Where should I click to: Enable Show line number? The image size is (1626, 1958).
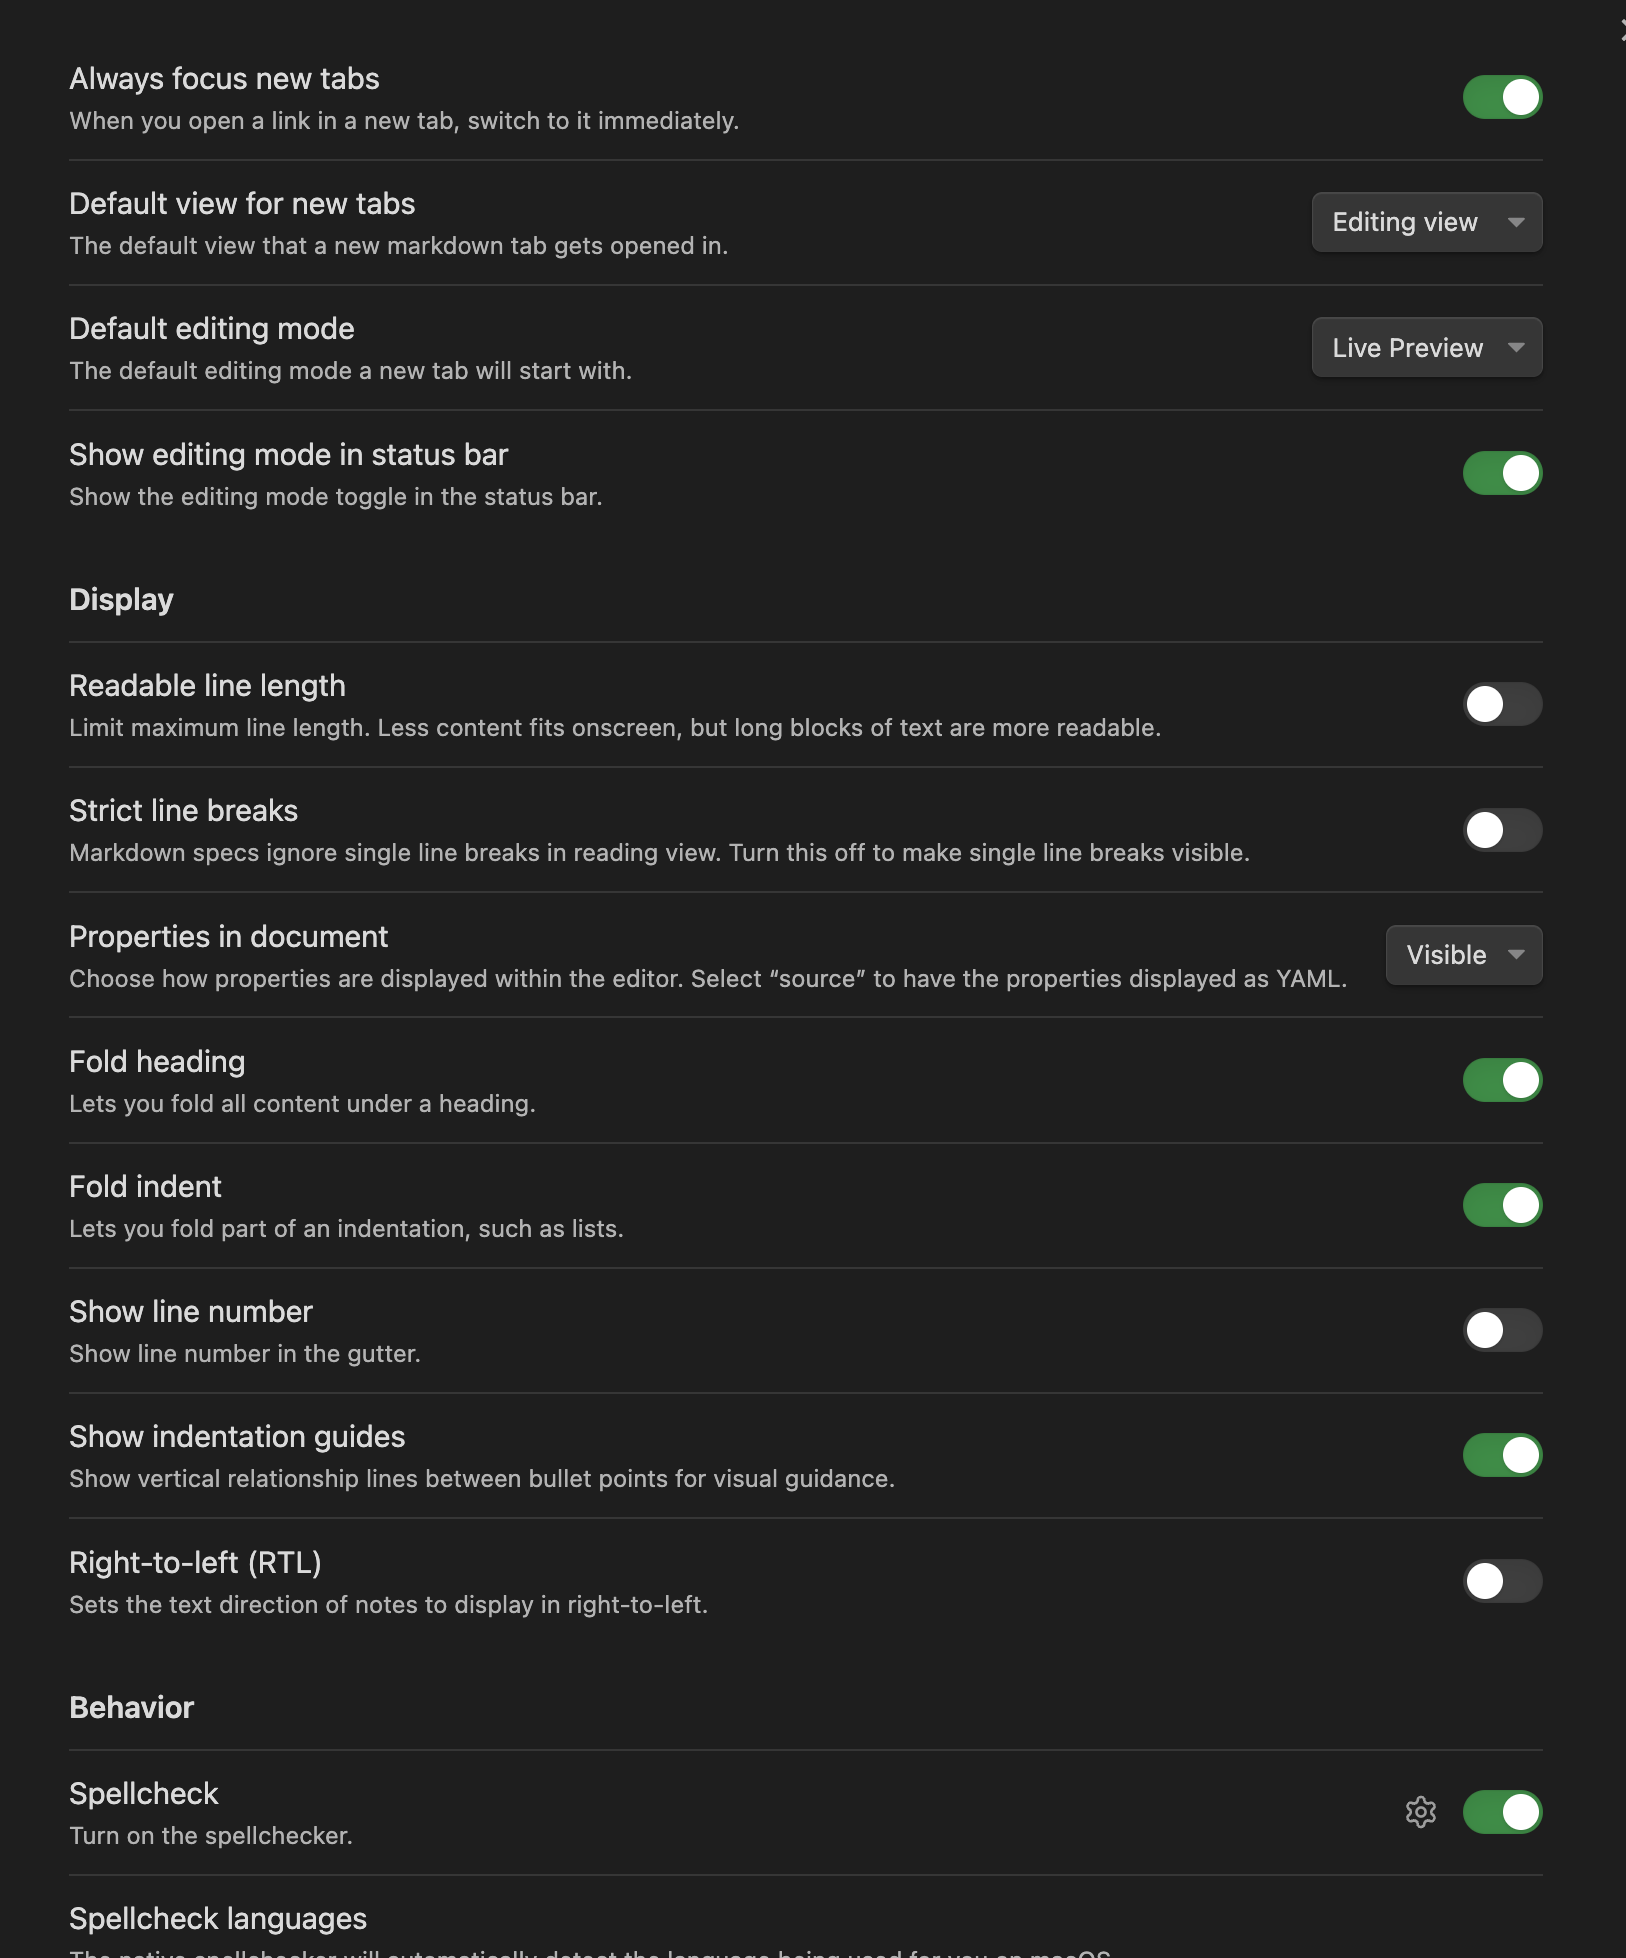(x=1502, y=1330)
